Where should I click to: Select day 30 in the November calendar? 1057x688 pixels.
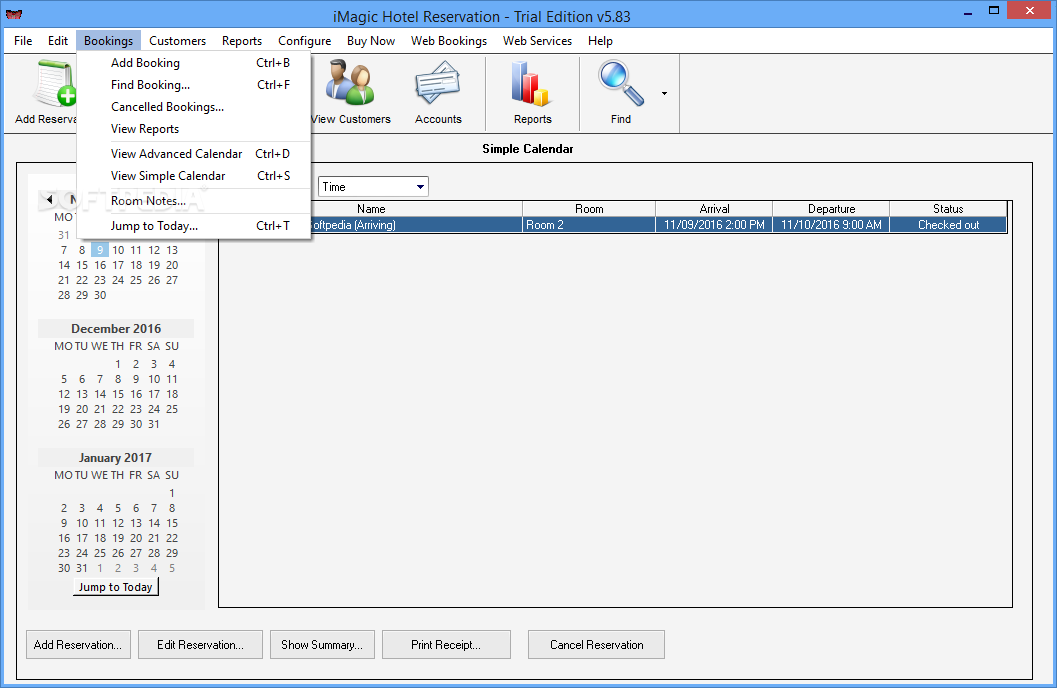(x=100, y=295)
